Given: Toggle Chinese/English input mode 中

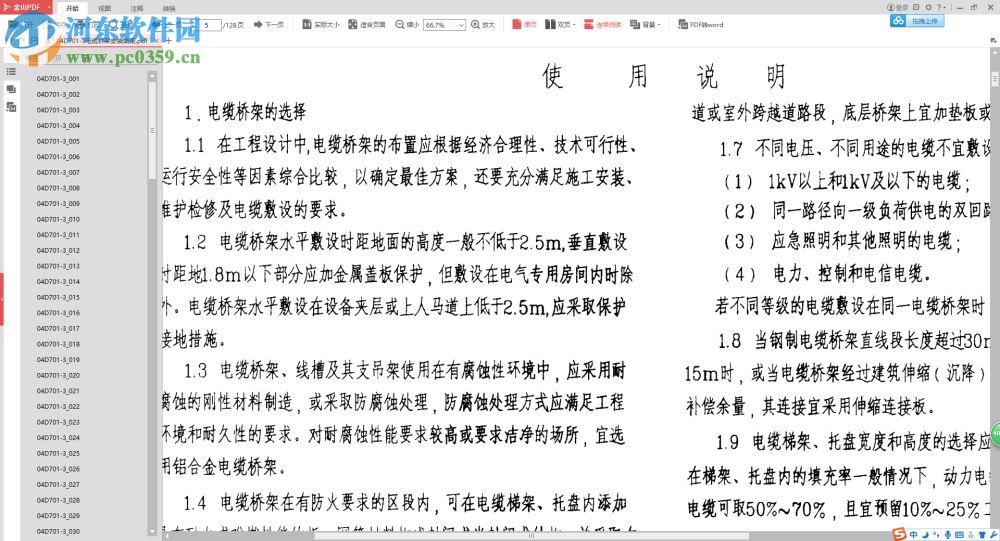Looking at the screenshot, I should click(x=913, y=535).
